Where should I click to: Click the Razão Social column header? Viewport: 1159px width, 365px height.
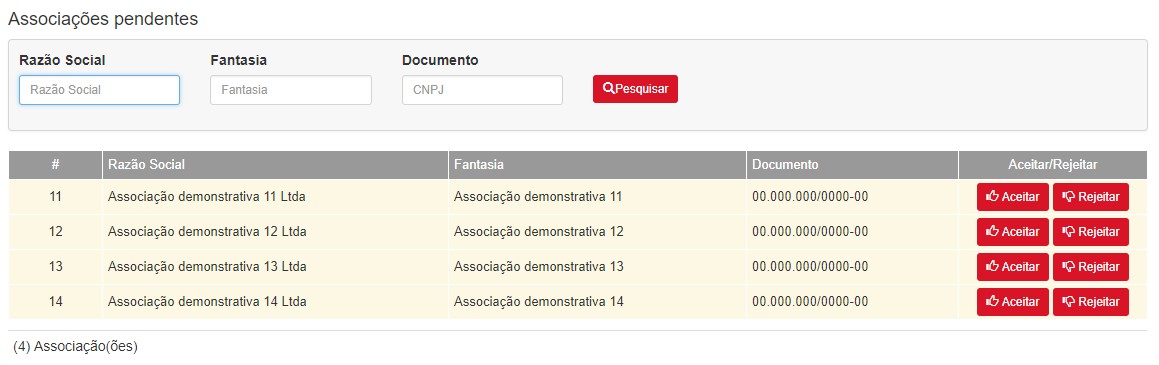(275, 165)
